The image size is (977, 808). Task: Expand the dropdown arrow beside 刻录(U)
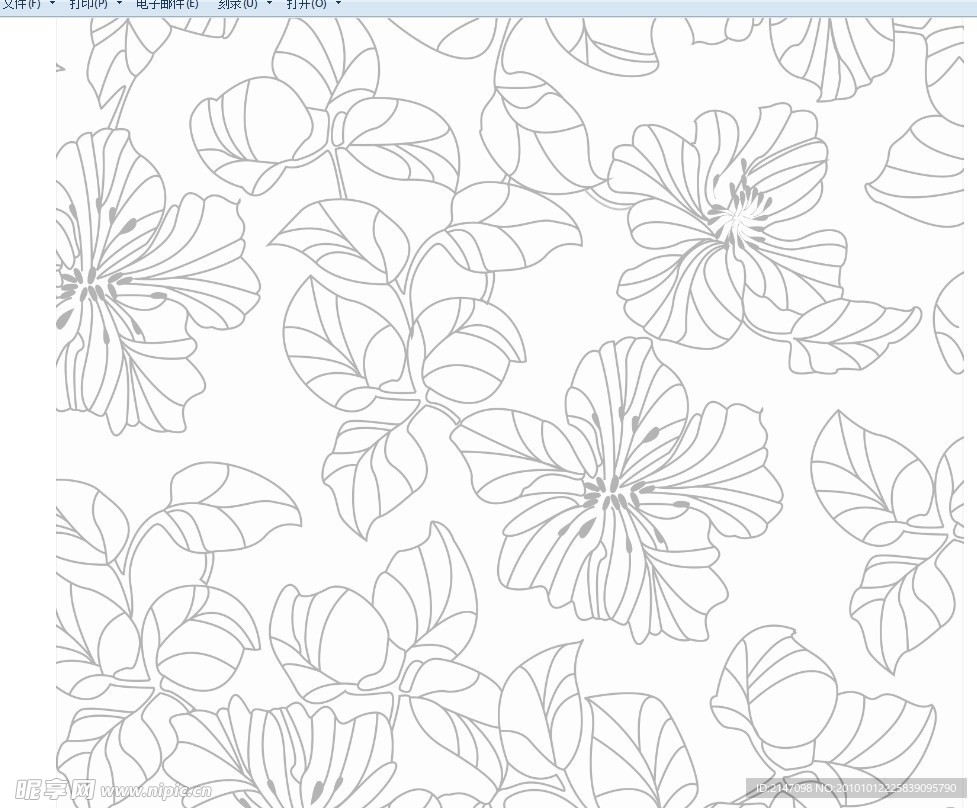(269, 4)
